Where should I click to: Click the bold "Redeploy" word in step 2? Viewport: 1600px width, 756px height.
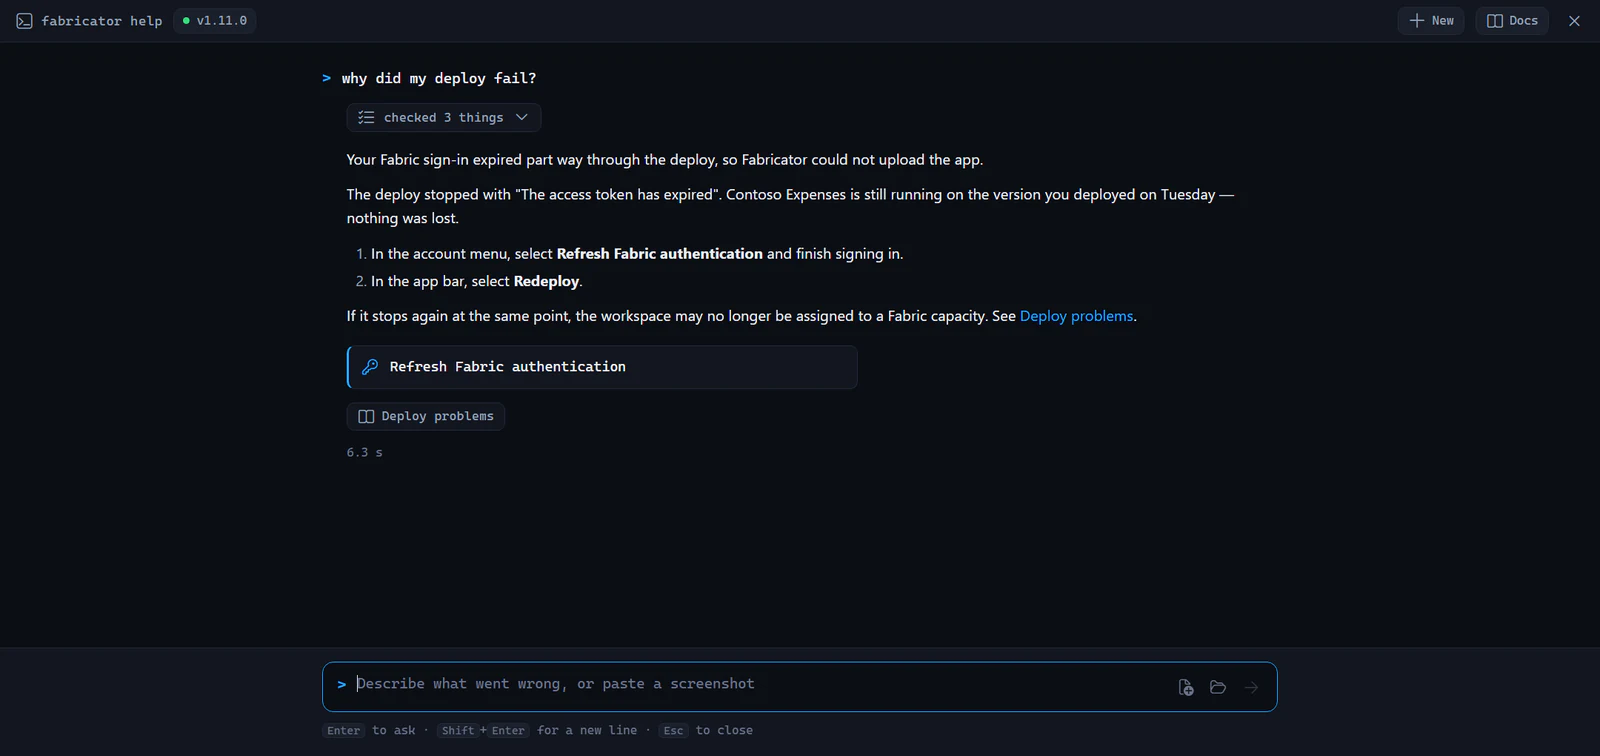546,282
